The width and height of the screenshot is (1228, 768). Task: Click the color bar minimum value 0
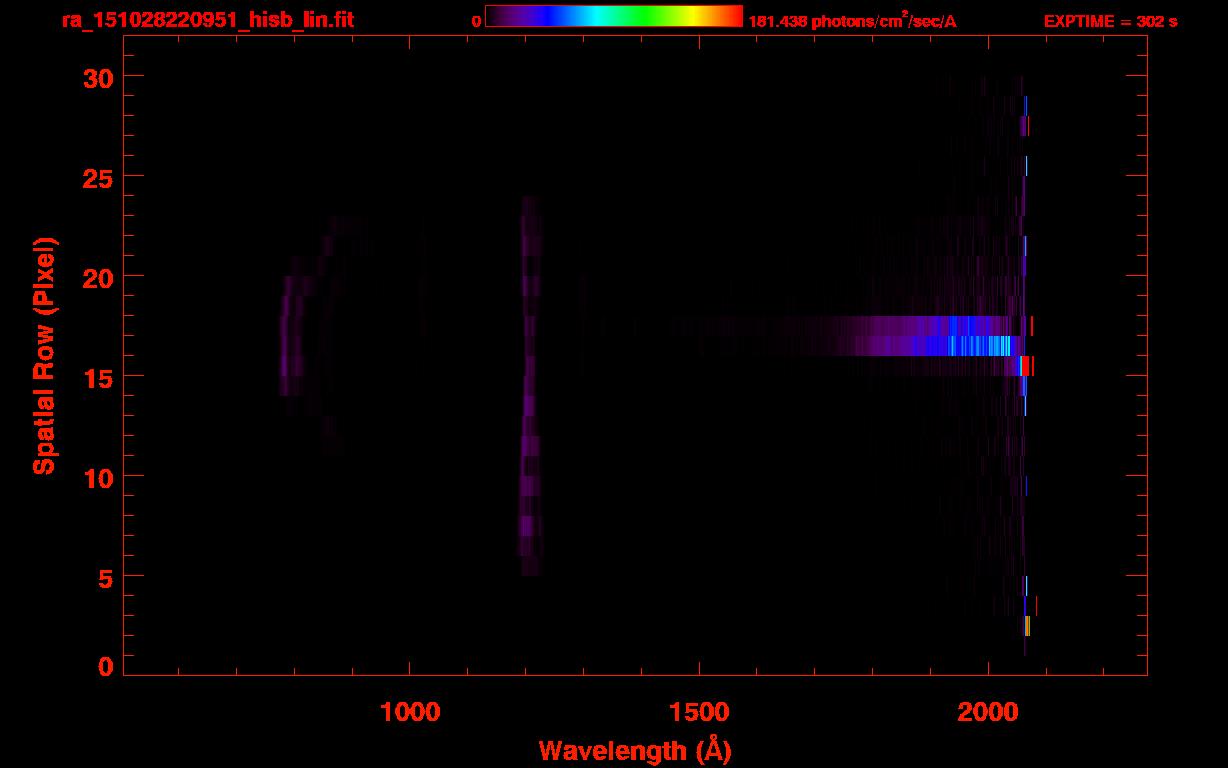coord(476,21)
